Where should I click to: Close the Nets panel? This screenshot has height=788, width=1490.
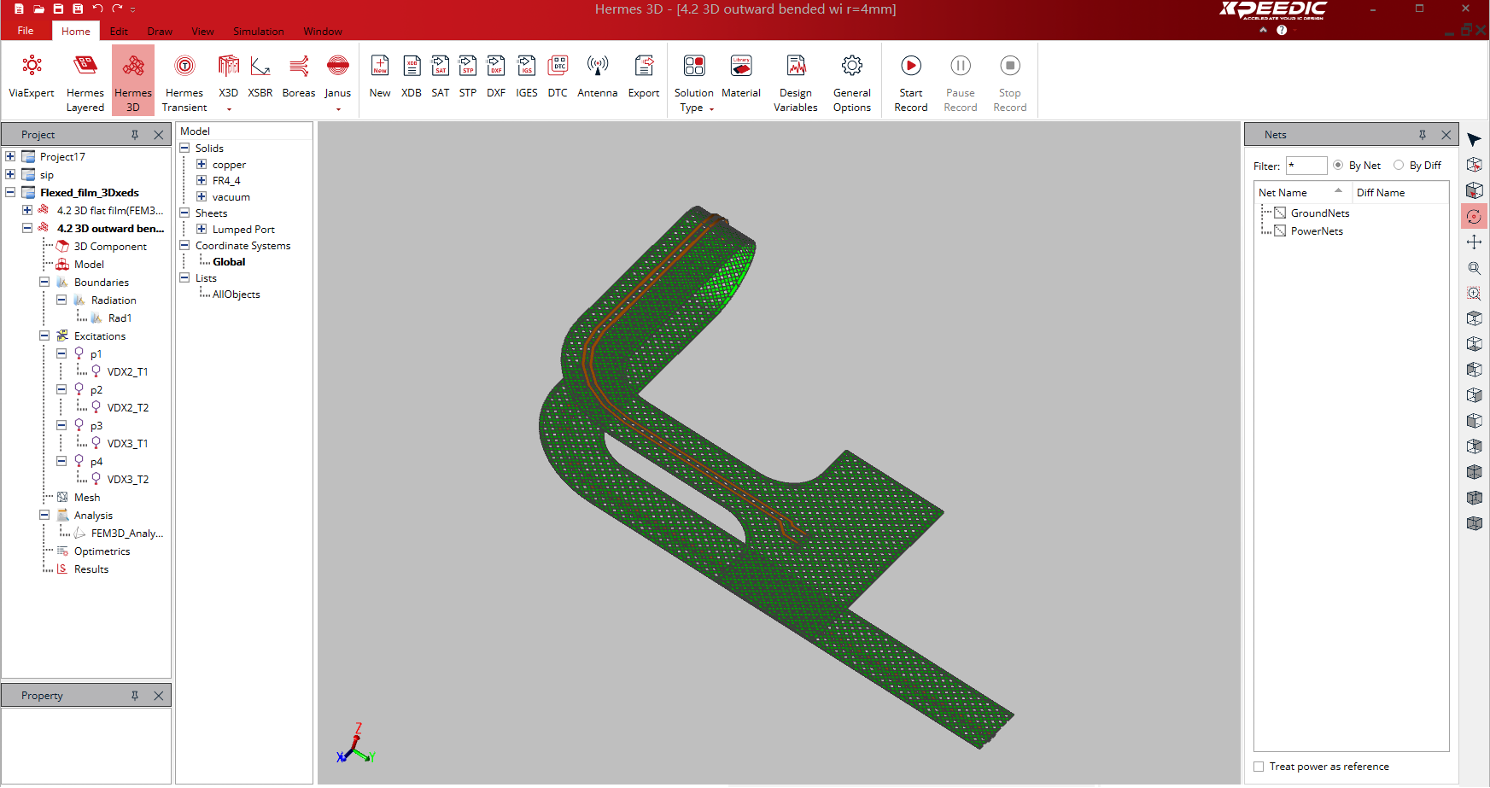tap(1446, 135)
